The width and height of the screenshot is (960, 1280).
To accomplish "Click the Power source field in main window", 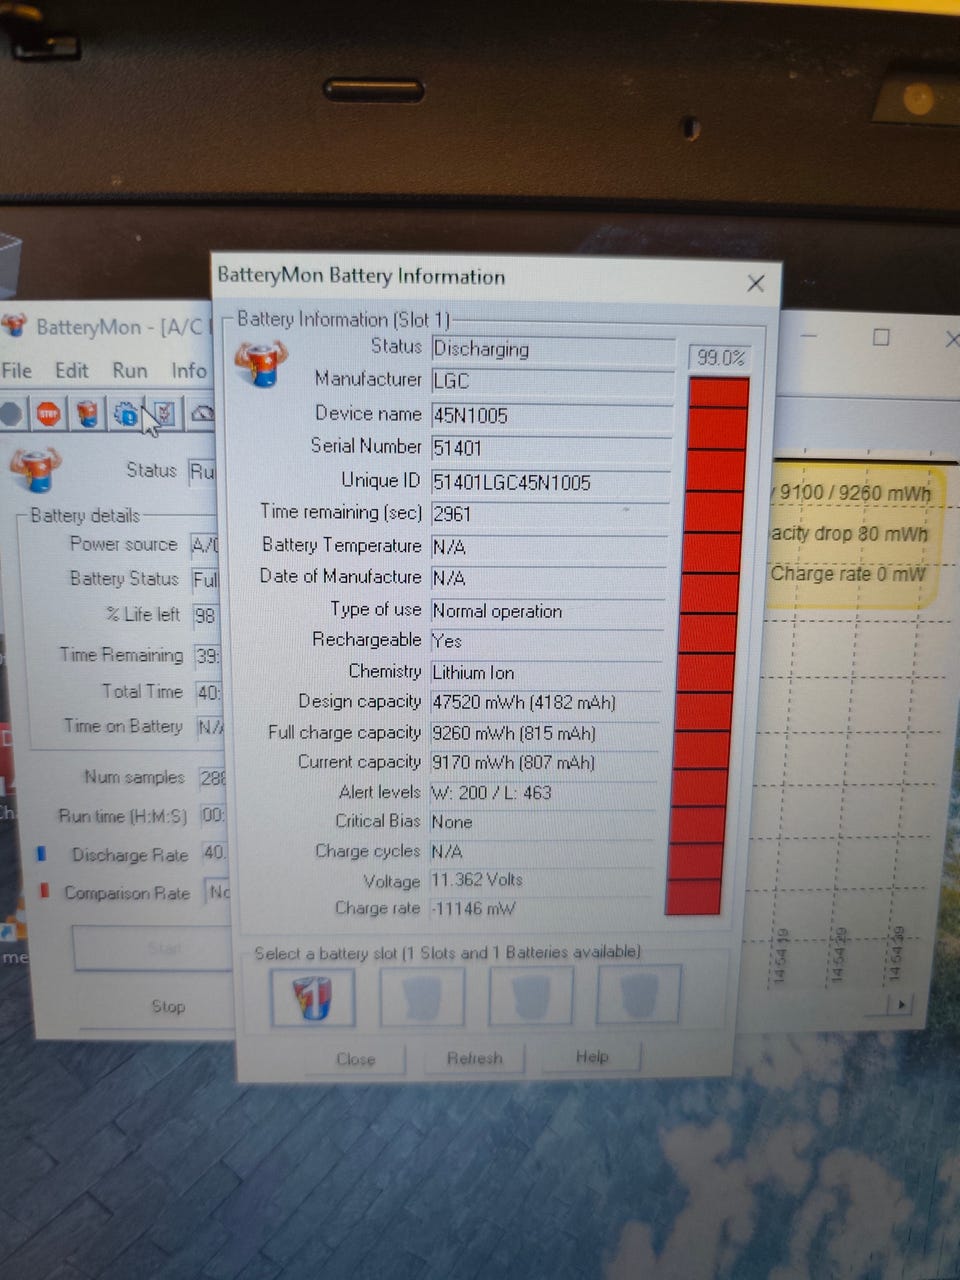I will point(205,545).
